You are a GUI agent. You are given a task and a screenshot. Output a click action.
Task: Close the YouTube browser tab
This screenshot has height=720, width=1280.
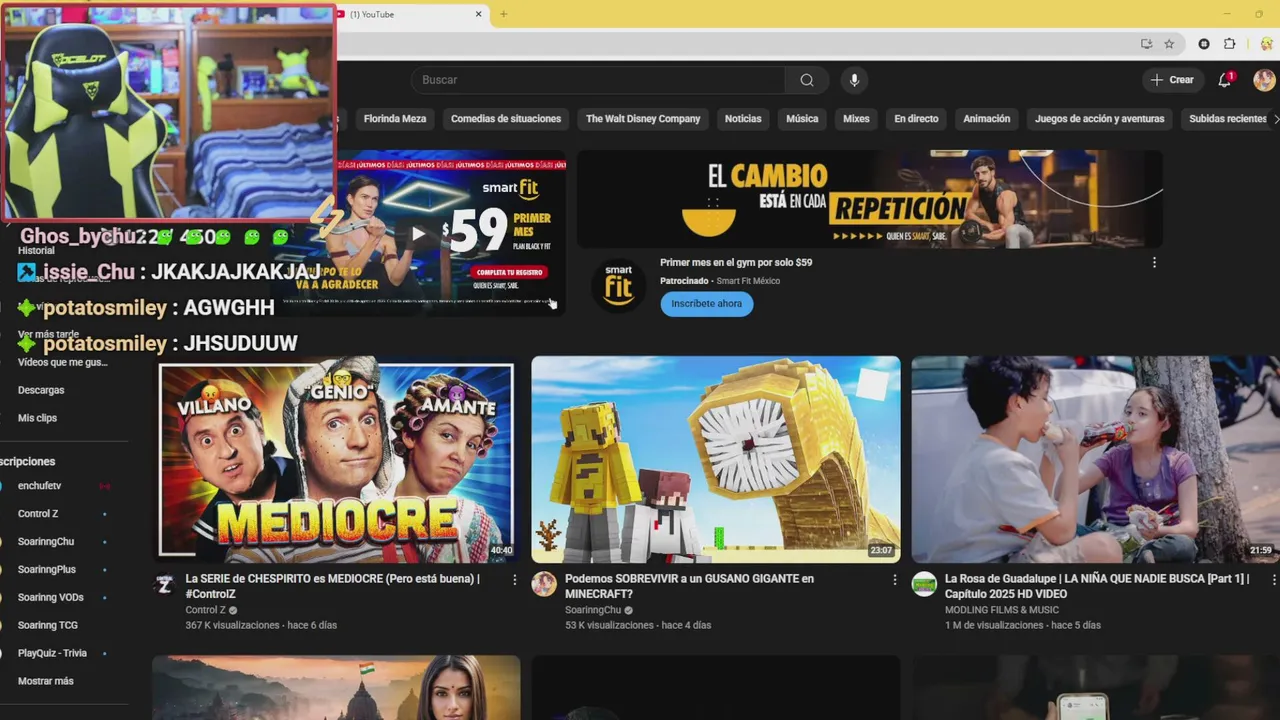(478, 14)
